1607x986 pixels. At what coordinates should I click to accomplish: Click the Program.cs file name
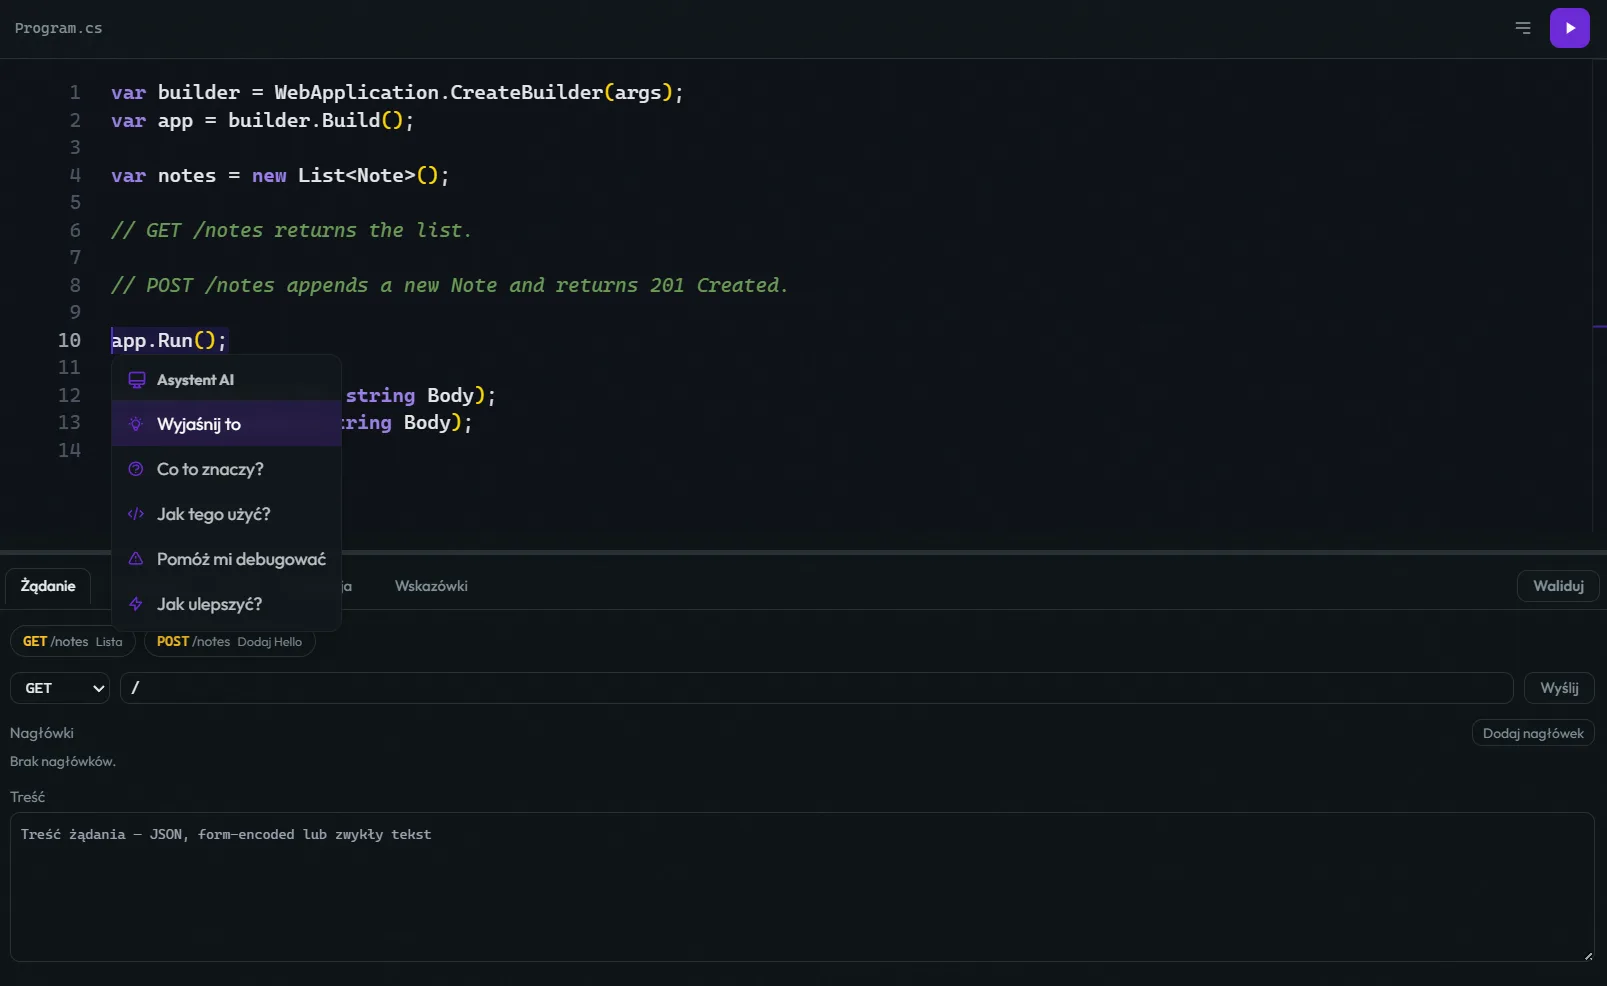coord(58,28)
